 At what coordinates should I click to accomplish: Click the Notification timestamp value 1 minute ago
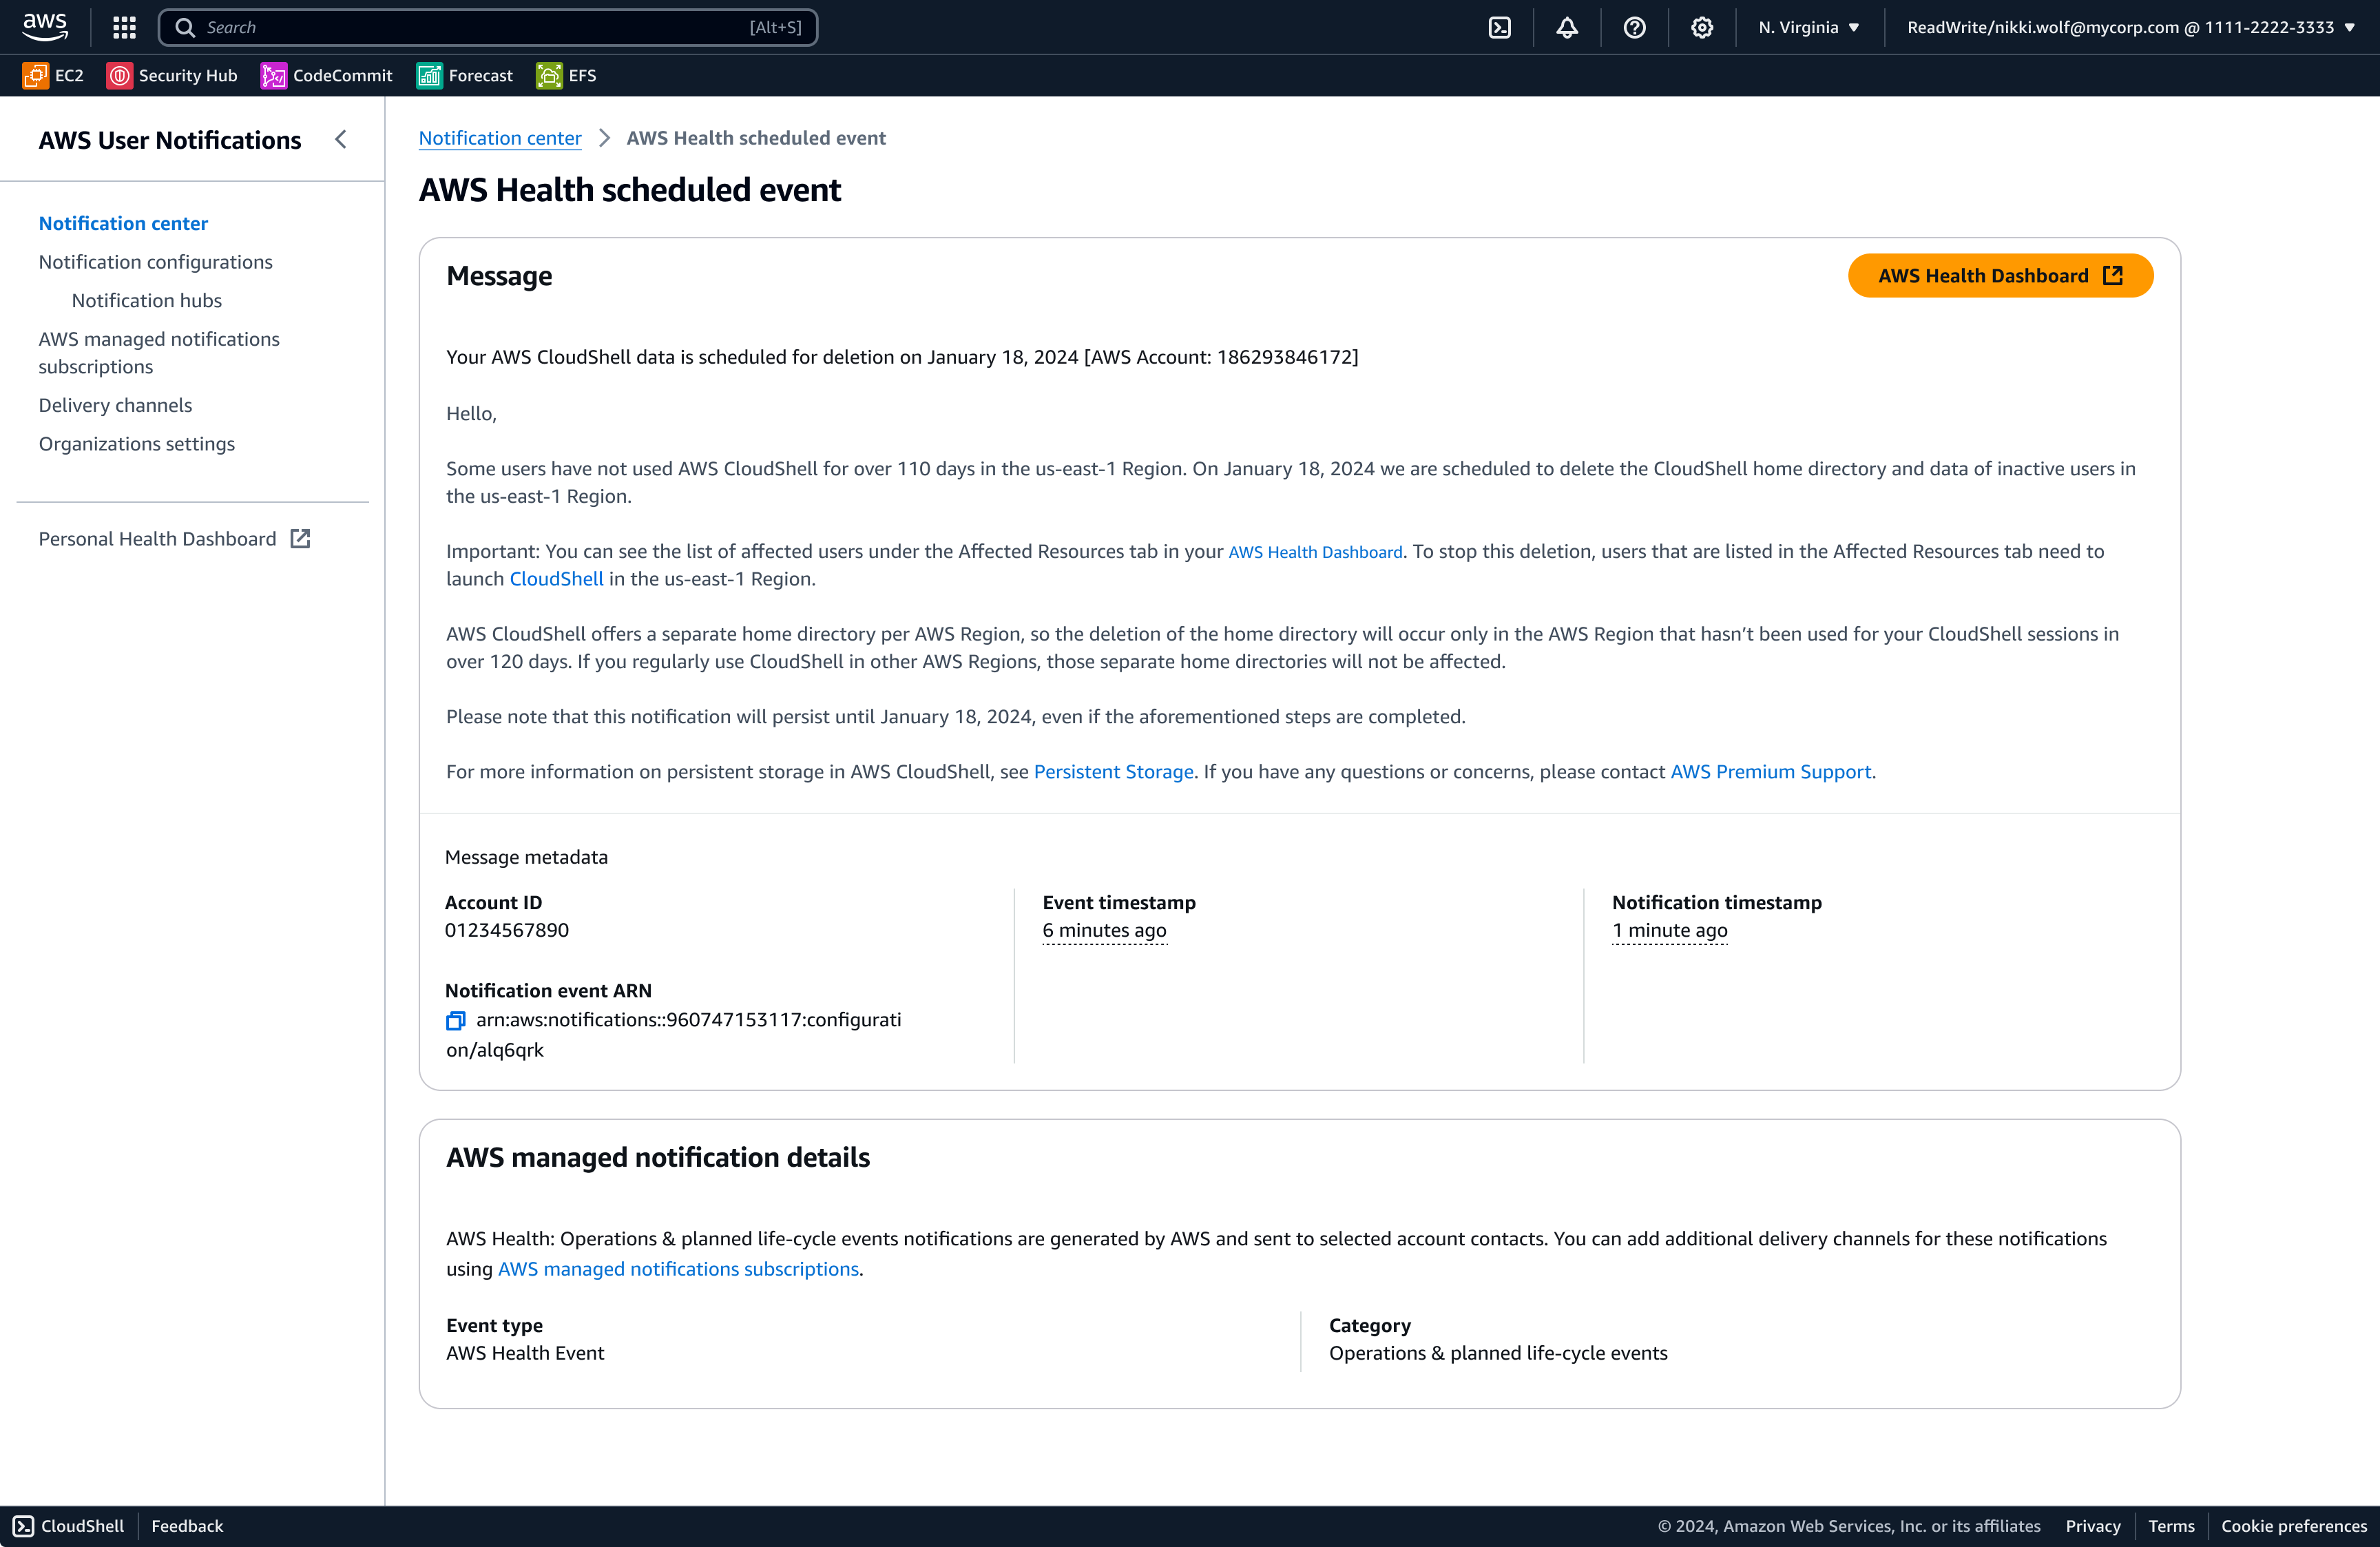(x=1670, y=930)
